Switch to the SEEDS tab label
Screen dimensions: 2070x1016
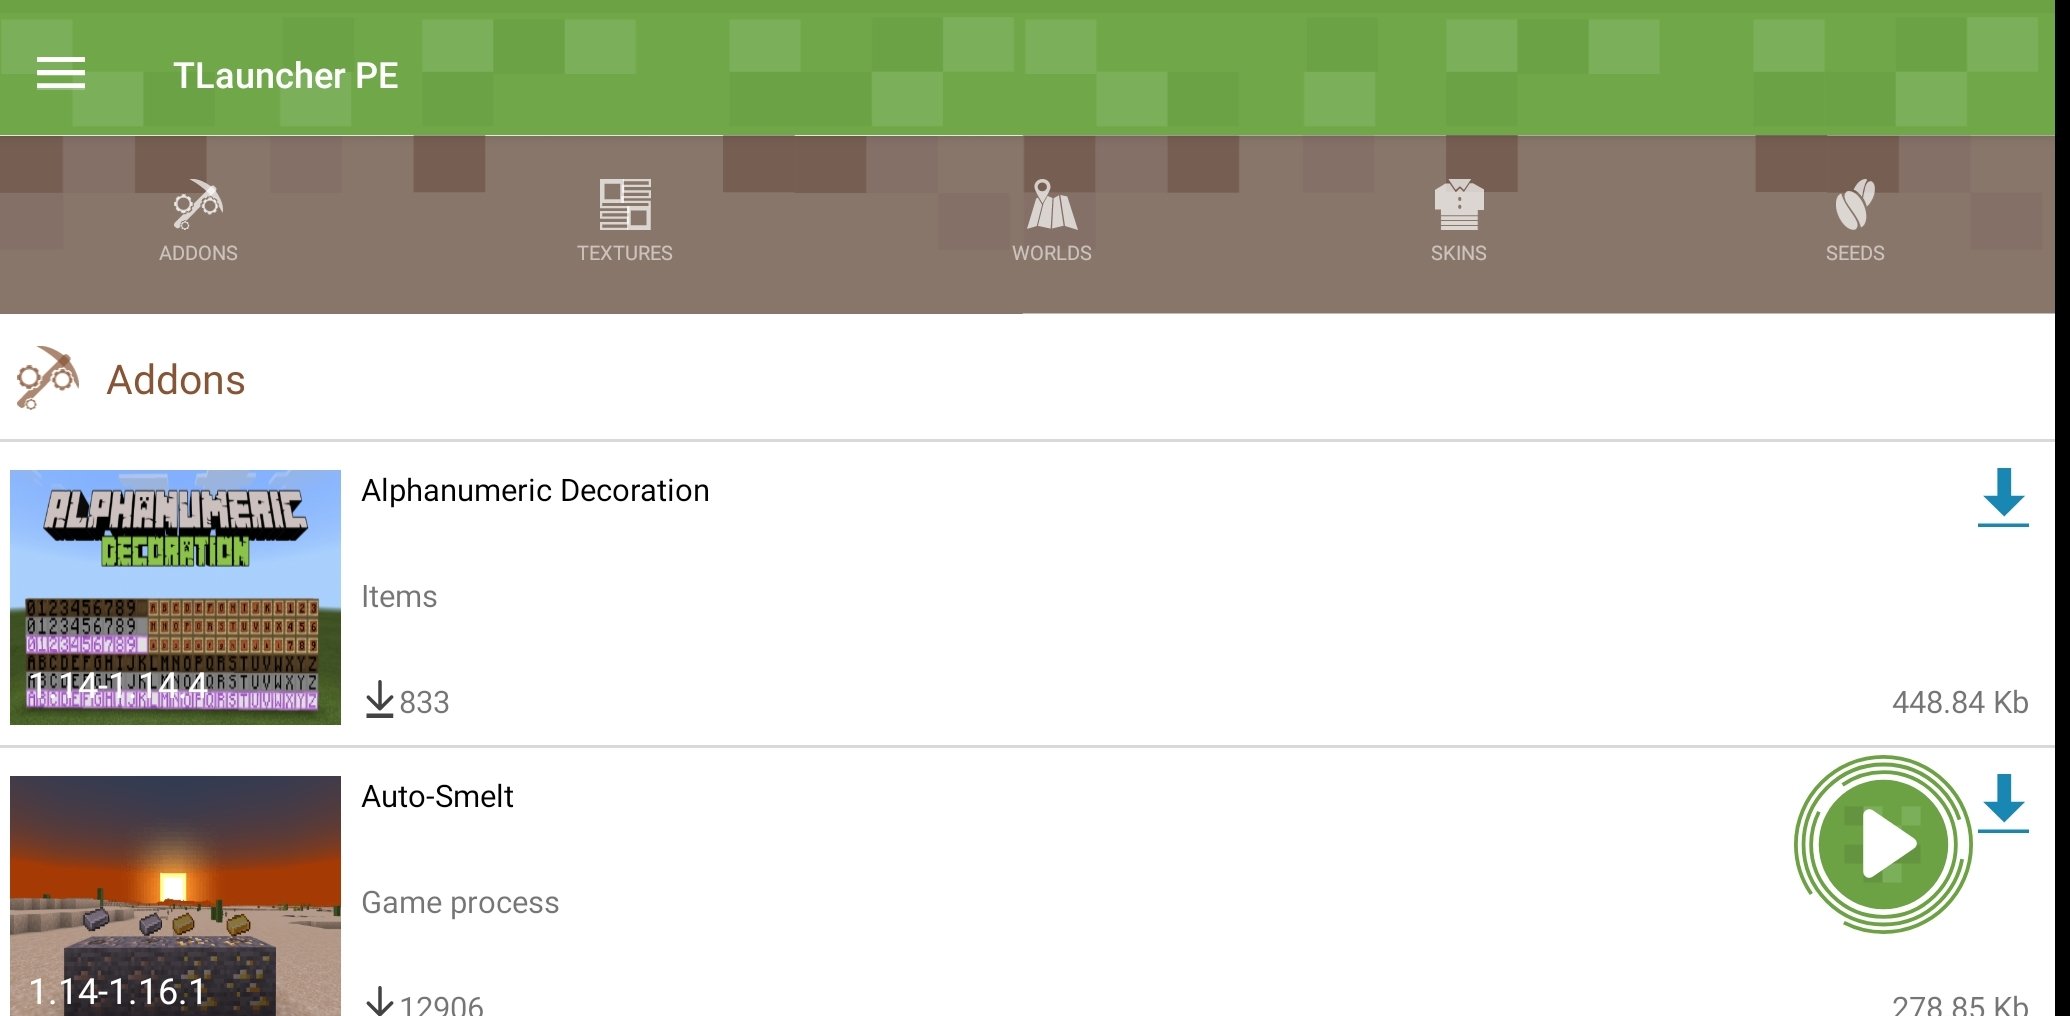point(1855,253)
